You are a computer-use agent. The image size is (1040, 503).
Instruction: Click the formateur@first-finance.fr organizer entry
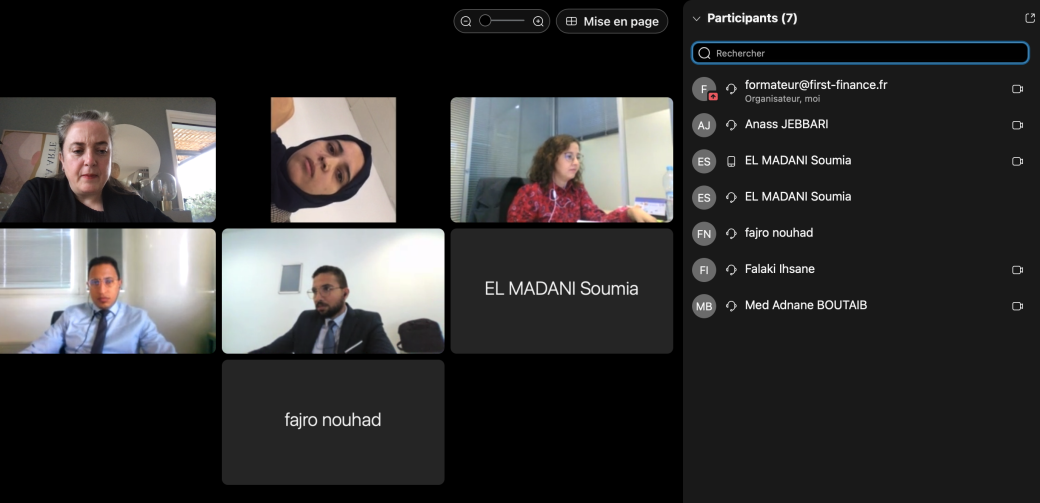coord(815,86)
